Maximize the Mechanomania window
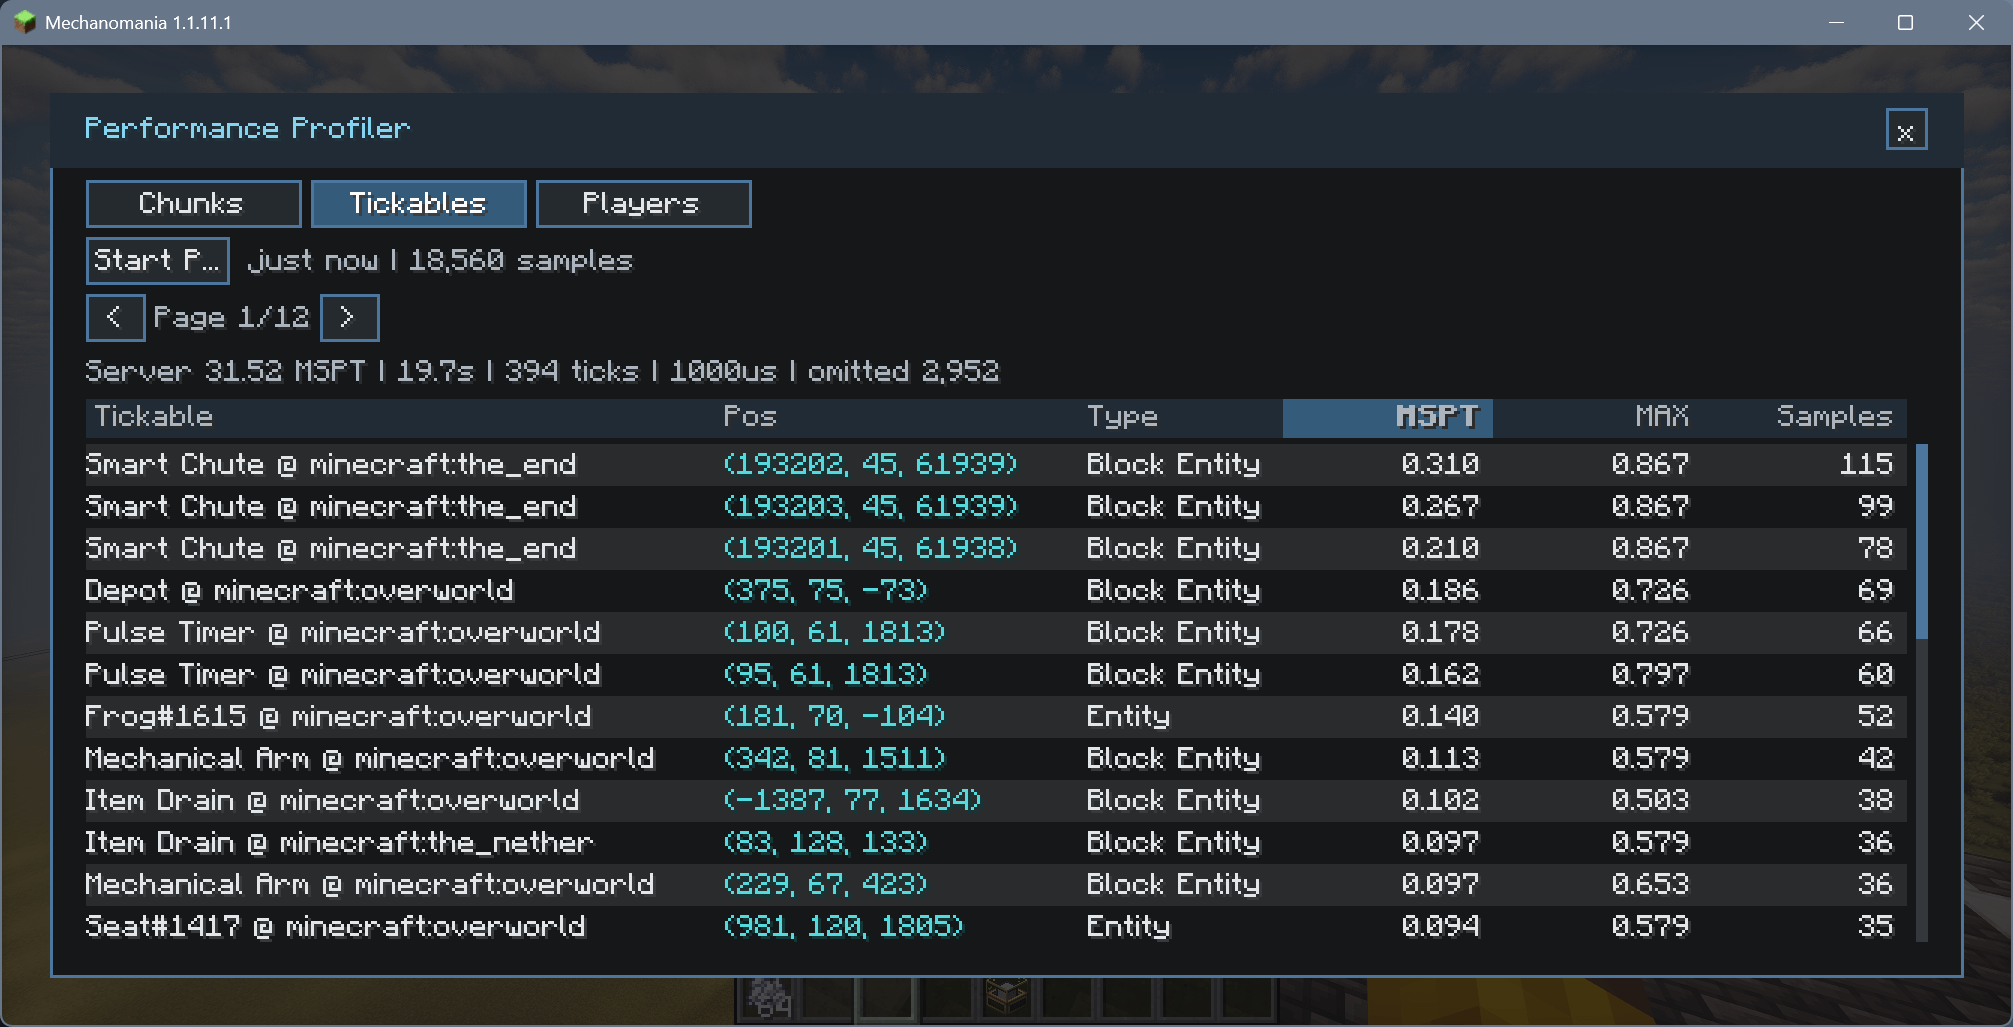The height and width of the screenshot is (1027, 2013). tap(1905, 22)
